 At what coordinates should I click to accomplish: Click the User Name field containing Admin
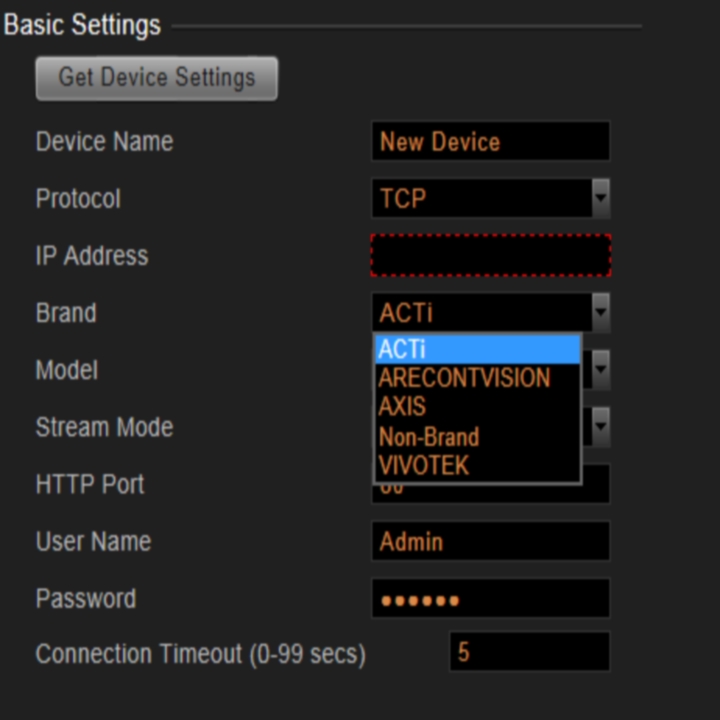click(x=490, y=542)
